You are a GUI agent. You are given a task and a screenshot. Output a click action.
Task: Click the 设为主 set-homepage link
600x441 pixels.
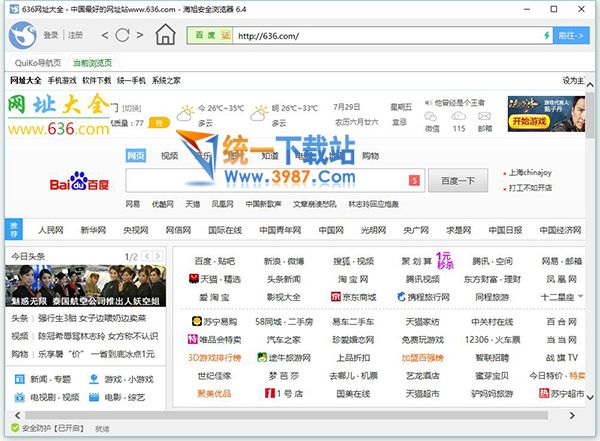tap(573, 80)
